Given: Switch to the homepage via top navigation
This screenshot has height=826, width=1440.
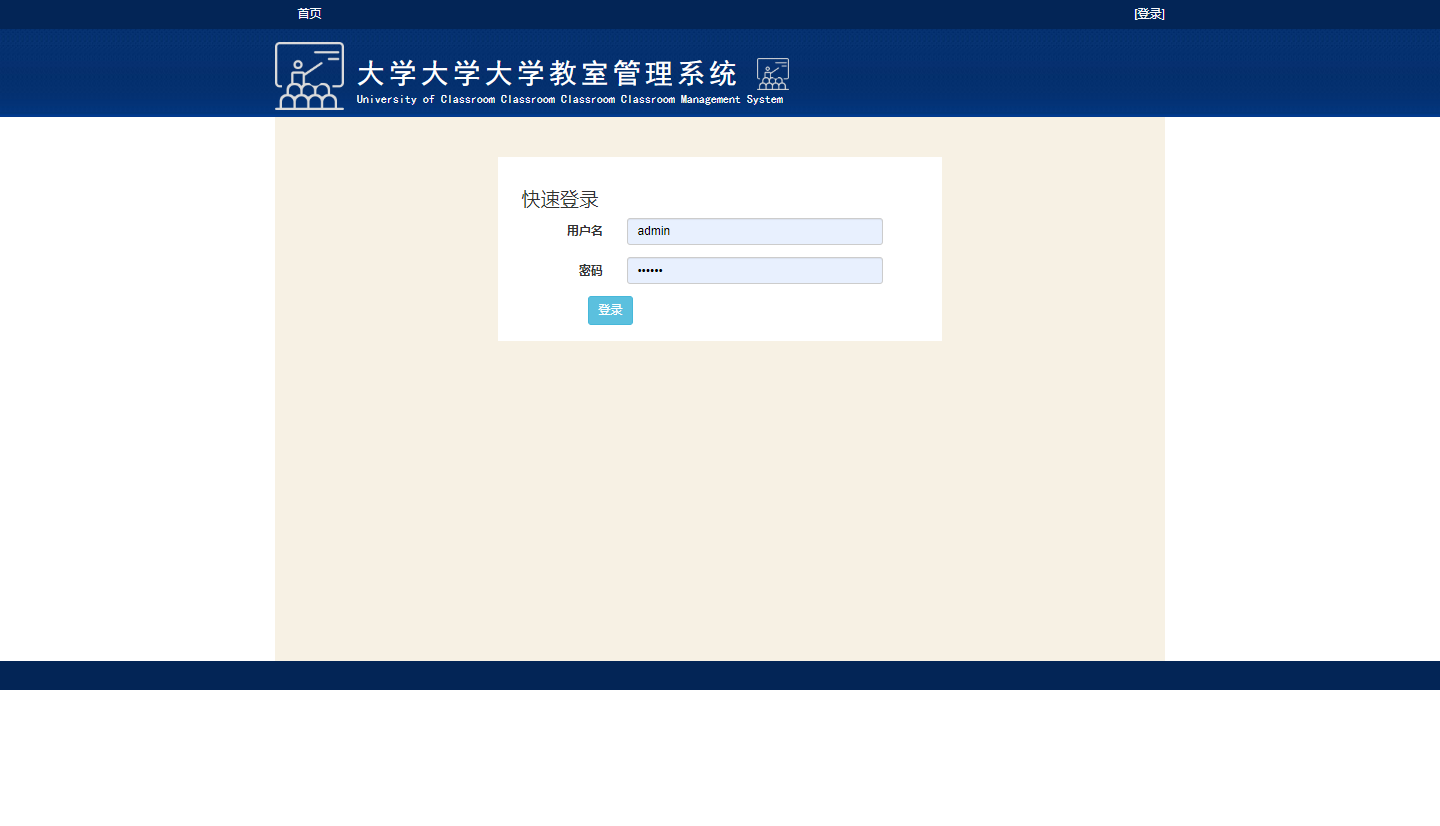Looking at the screenshot, I should (309, 14).
